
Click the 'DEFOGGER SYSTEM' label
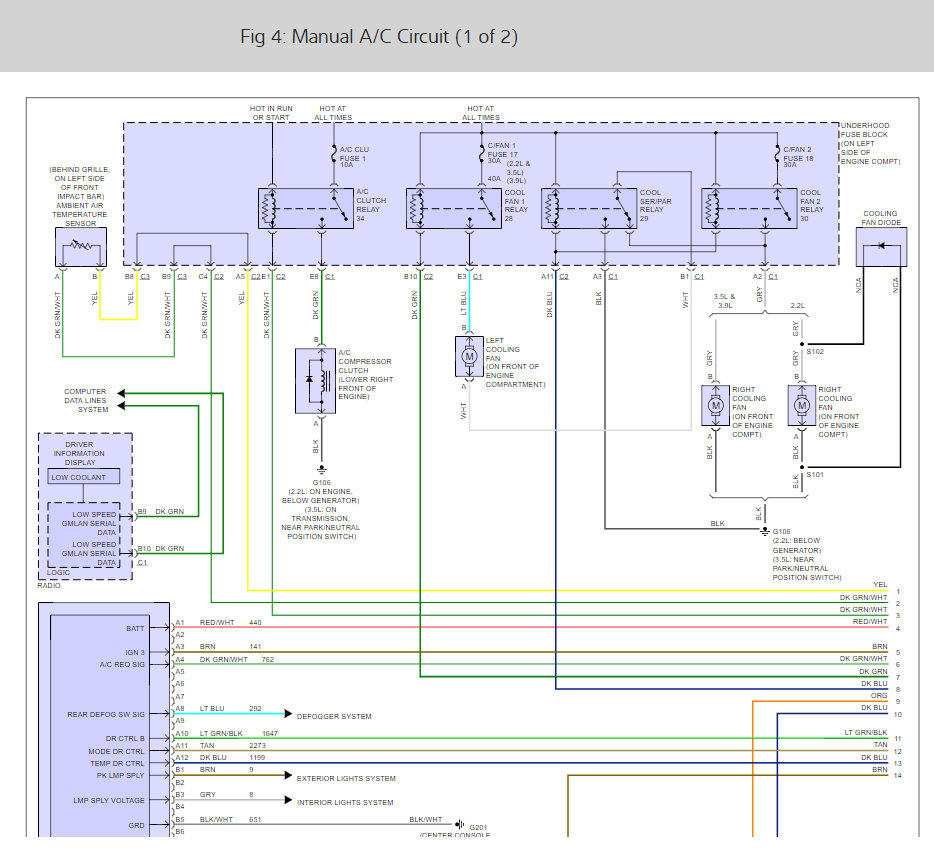334,716
